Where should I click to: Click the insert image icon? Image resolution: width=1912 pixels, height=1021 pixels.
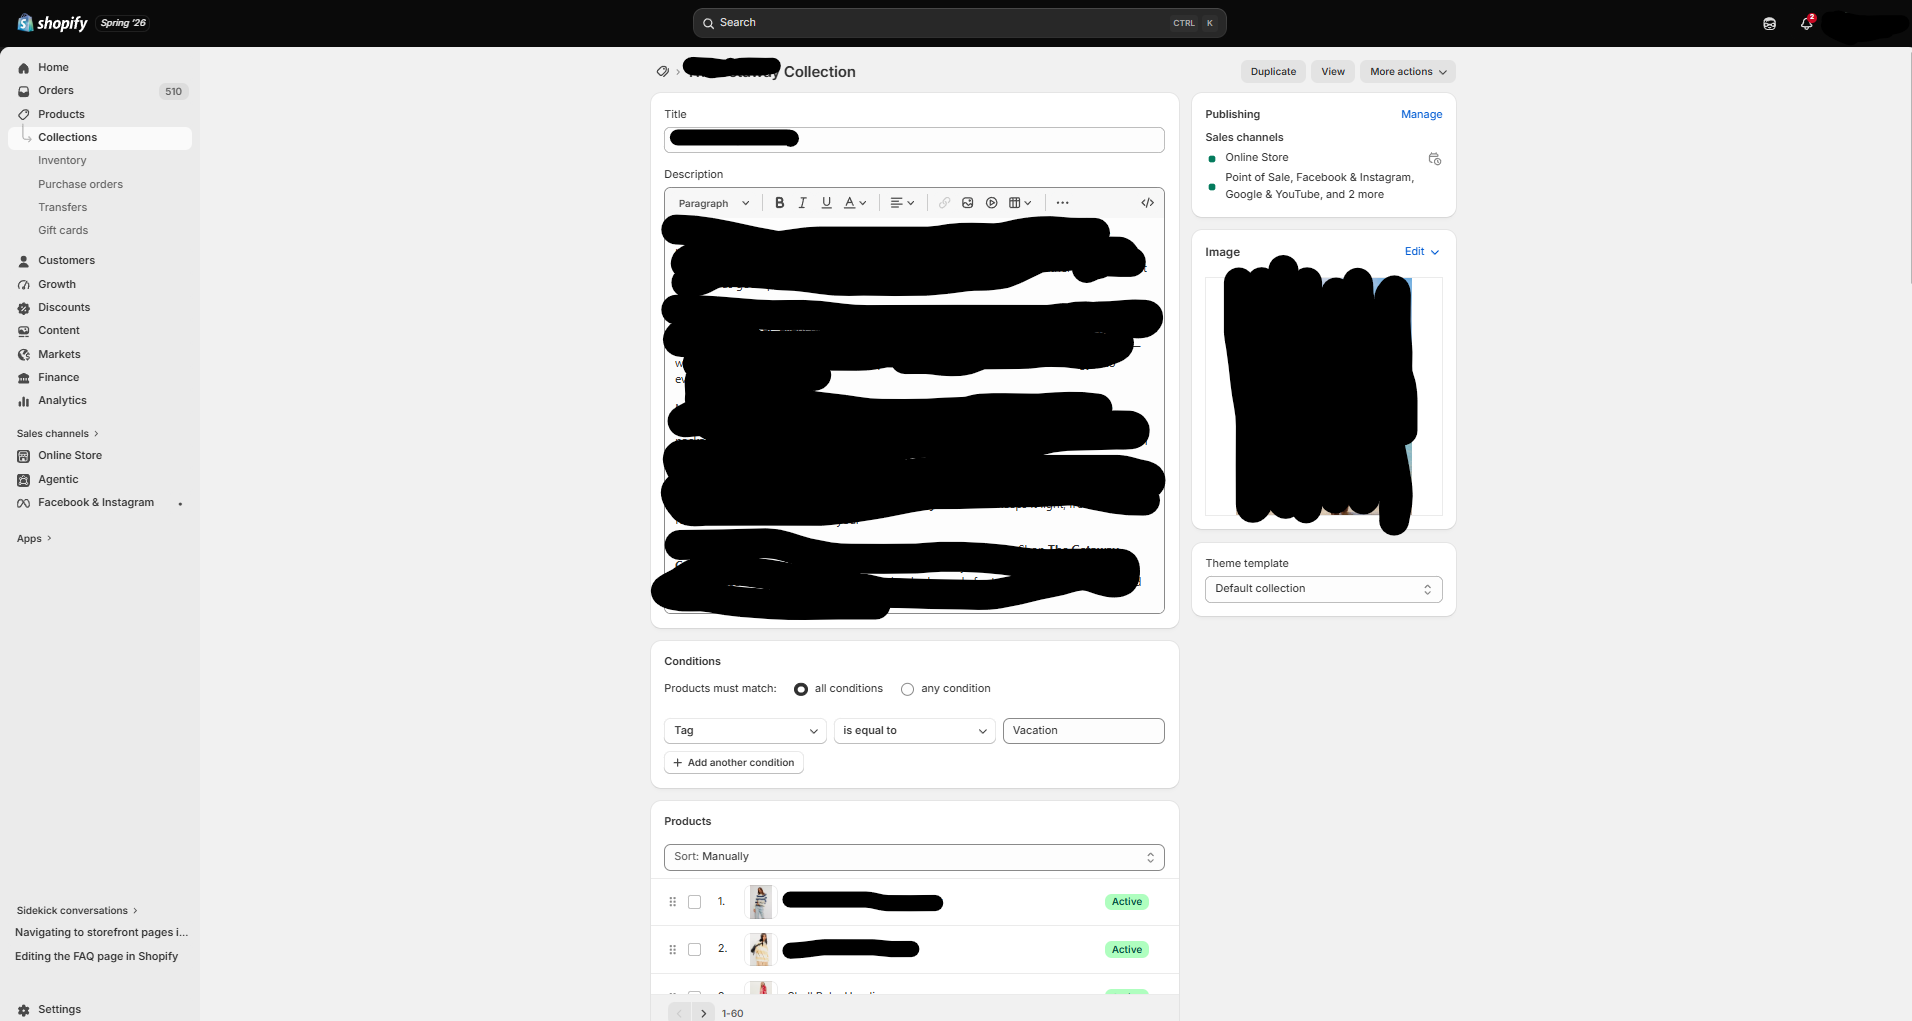968,203
